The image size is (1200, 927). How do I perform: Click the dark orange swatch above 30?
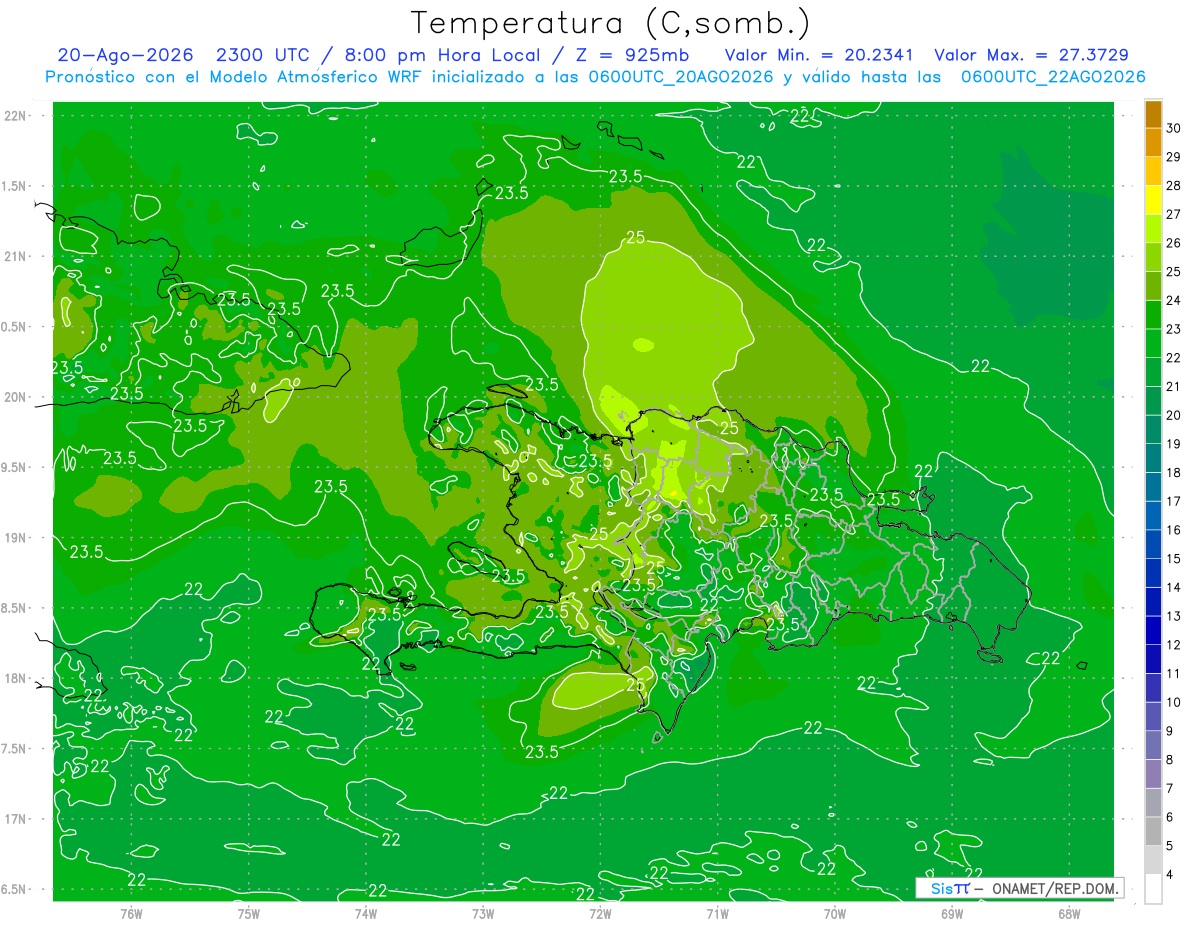tap(1153, 113)
